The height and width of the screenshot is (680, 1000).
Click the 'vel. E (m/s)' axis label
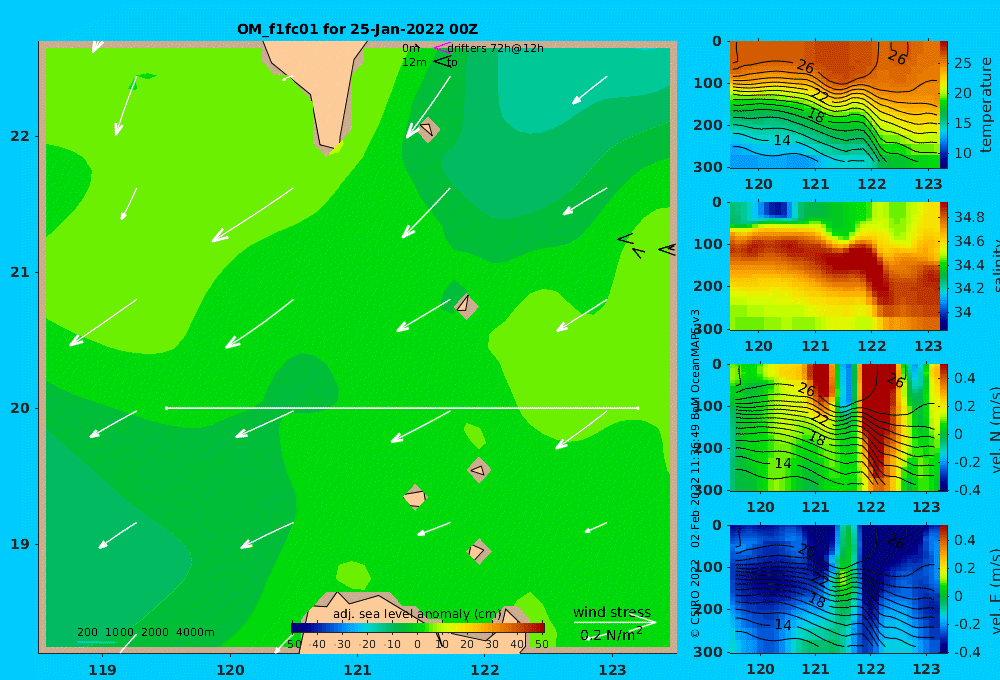995,590
